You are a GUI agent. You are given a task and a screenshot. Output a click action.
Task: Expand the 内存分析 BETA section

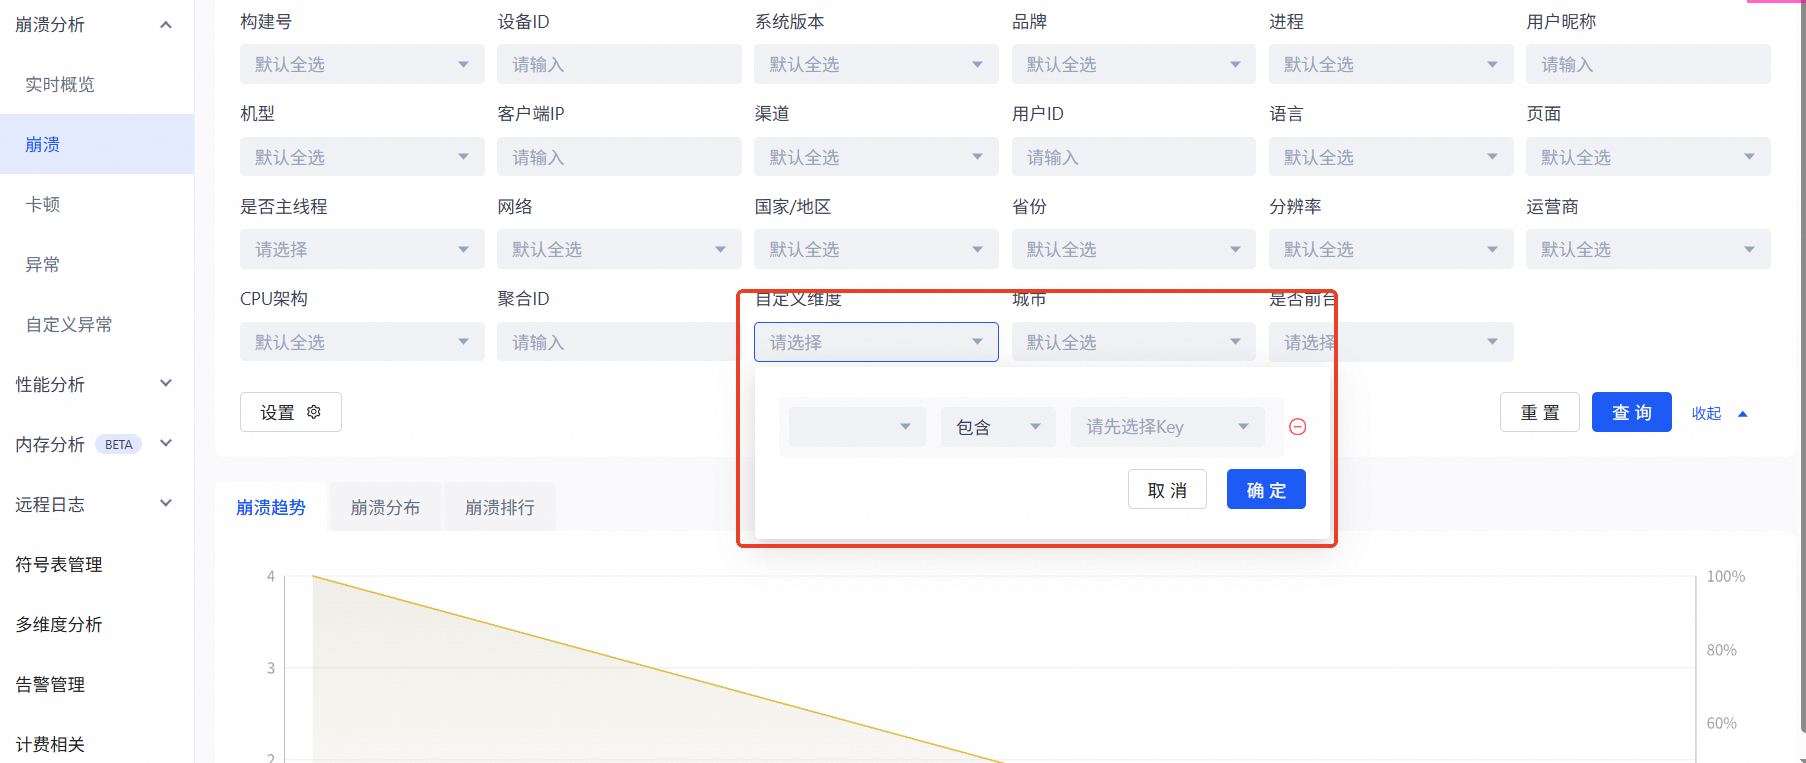pyautogui.click(x=166, y=443)
